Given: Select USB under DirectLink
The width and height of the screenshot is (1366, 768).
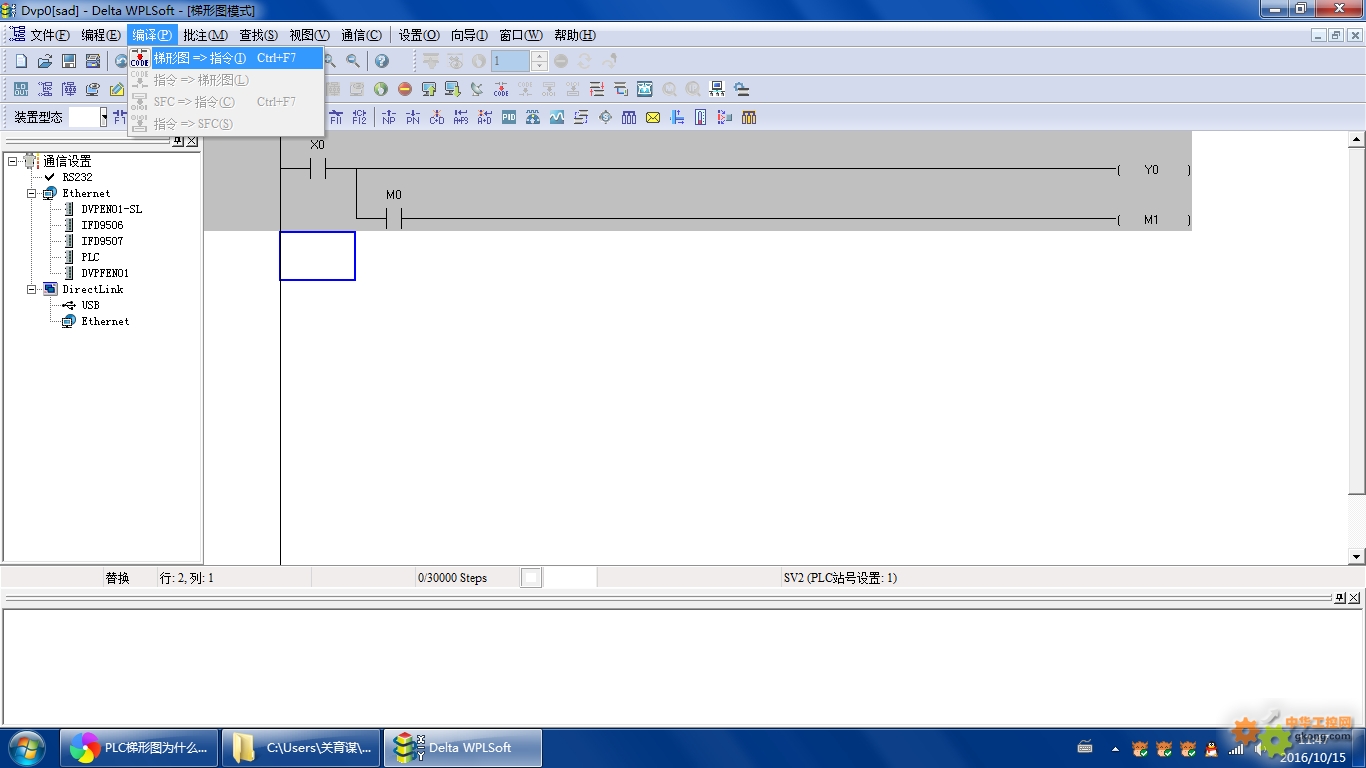Looking at the screenshot, I should 90,305.
